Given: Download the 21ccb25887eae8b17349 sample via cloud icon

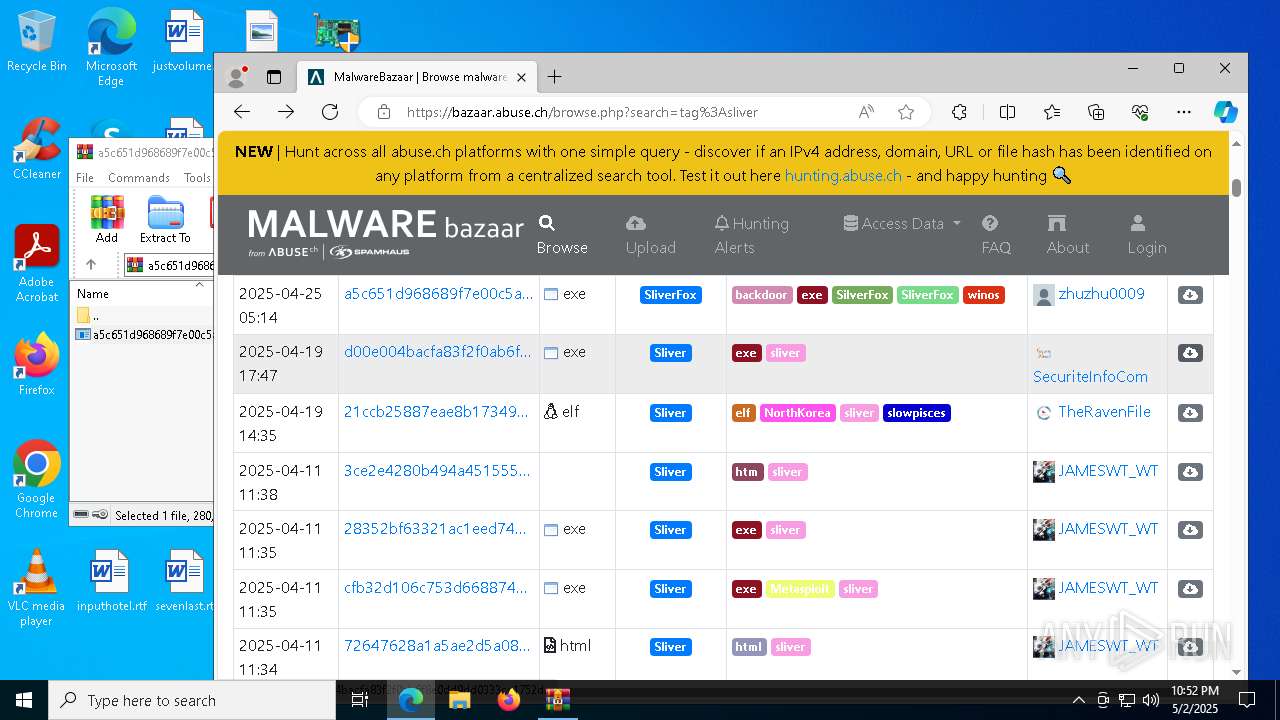Looking at the screenshot, I should [1190, 413].
